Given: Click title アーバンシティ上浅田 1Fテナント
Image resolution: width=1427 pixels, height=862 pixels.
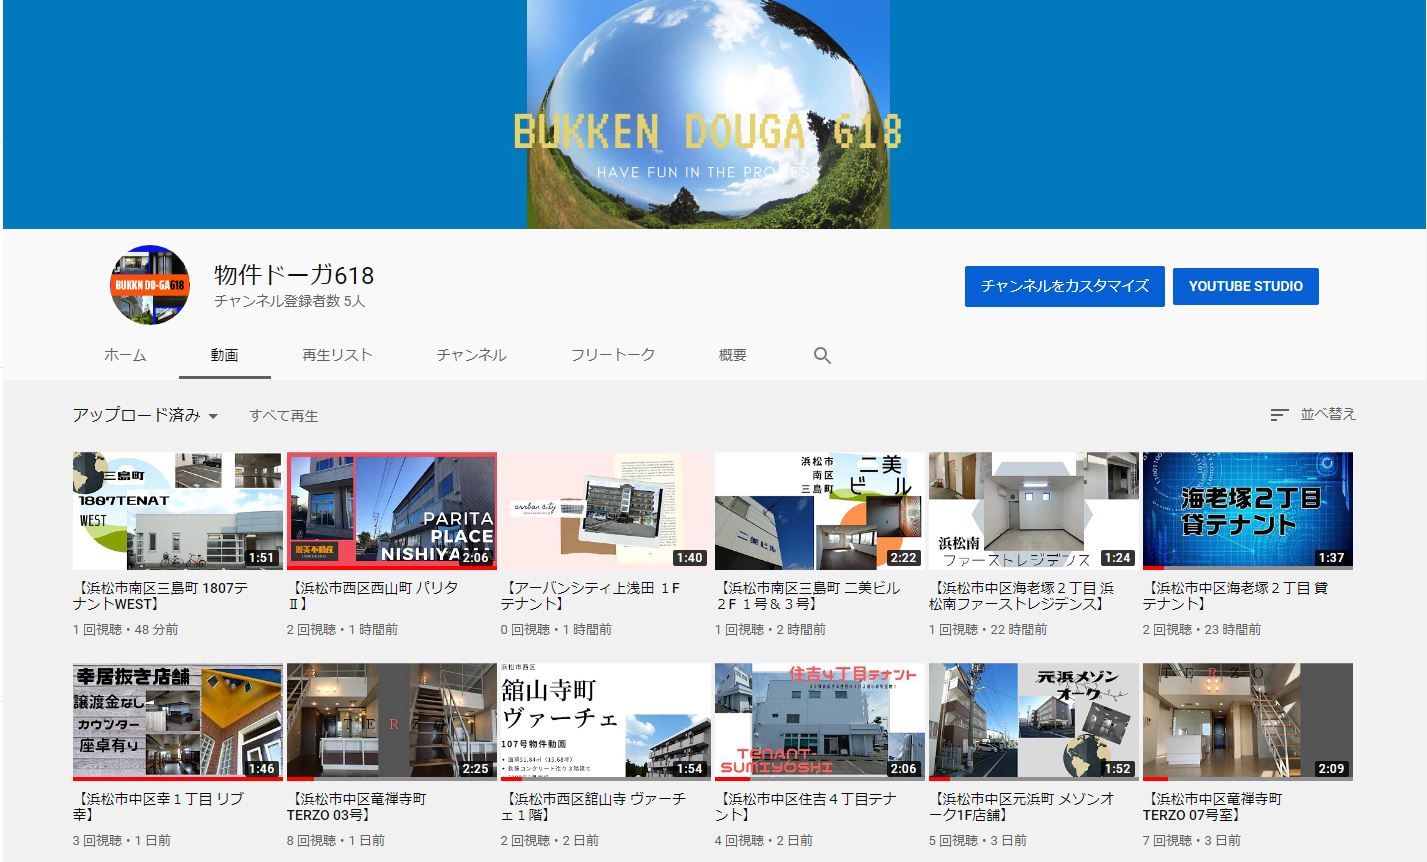Looking at the screenshot, I should 590,596.
